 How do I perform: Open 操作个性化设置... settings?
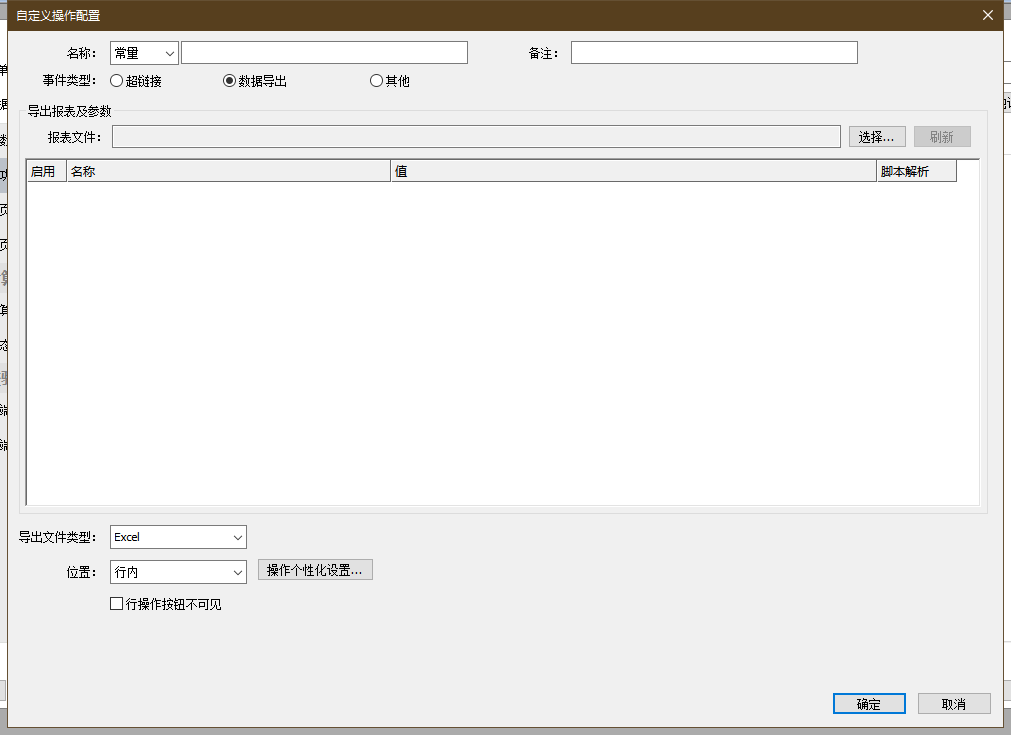(x=315, y=570)
